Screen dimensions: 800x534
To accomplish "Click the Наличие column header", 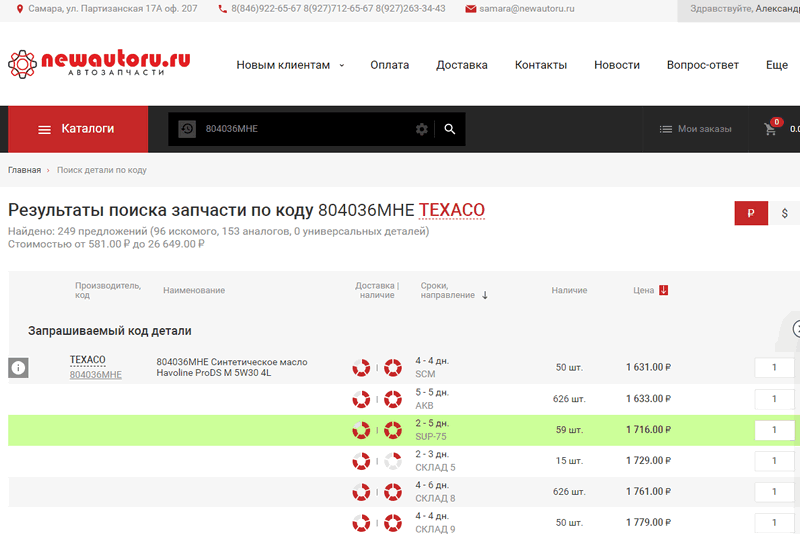I will (569, 290).
